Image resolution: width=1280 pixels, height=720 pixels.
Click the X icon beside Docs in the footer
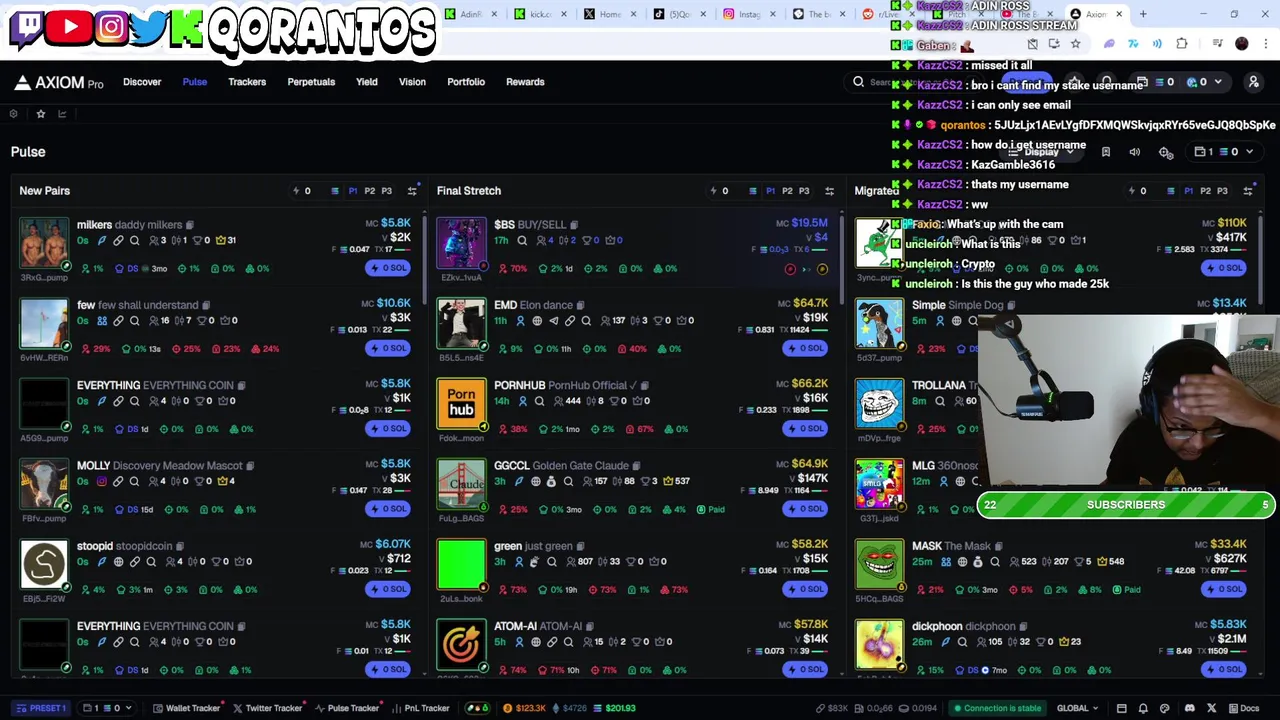pyautogui.click(x=1211, y=708)
